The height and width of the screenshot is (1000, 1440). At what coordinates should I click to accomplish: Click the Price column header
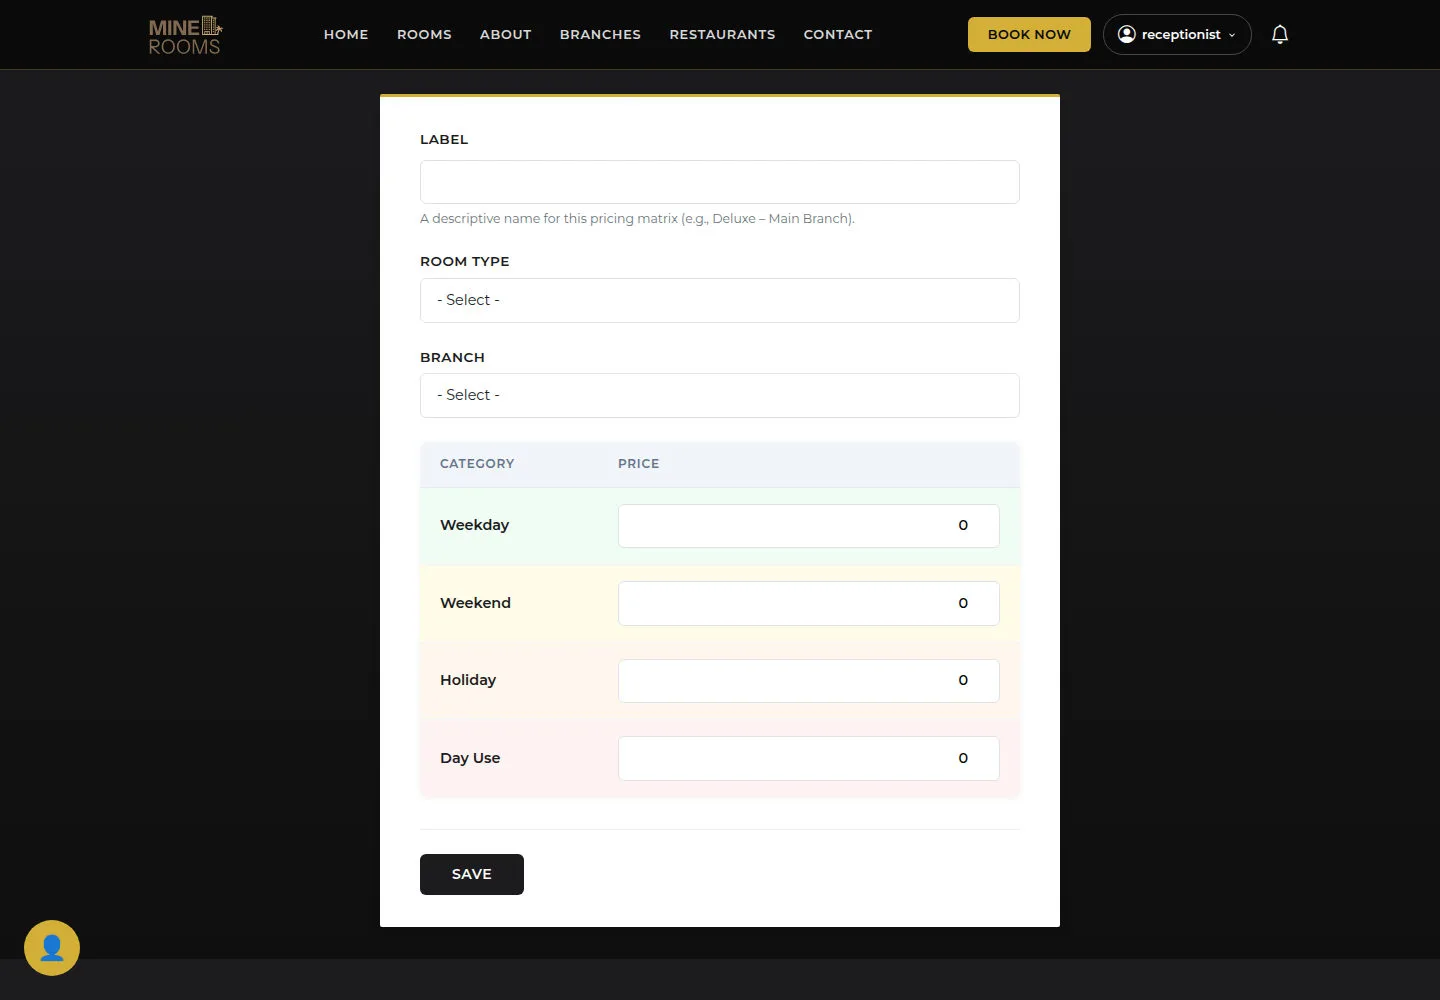pyautogui.click(x=638, y=463)
